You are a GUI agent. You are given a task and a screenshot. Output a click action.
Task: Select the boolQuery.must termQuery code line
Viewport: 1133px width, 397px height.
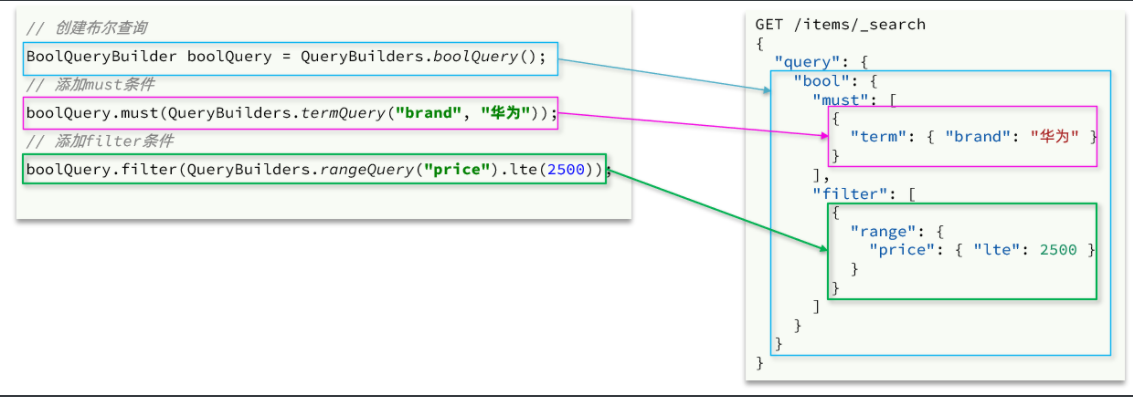(x=290, y=113)
